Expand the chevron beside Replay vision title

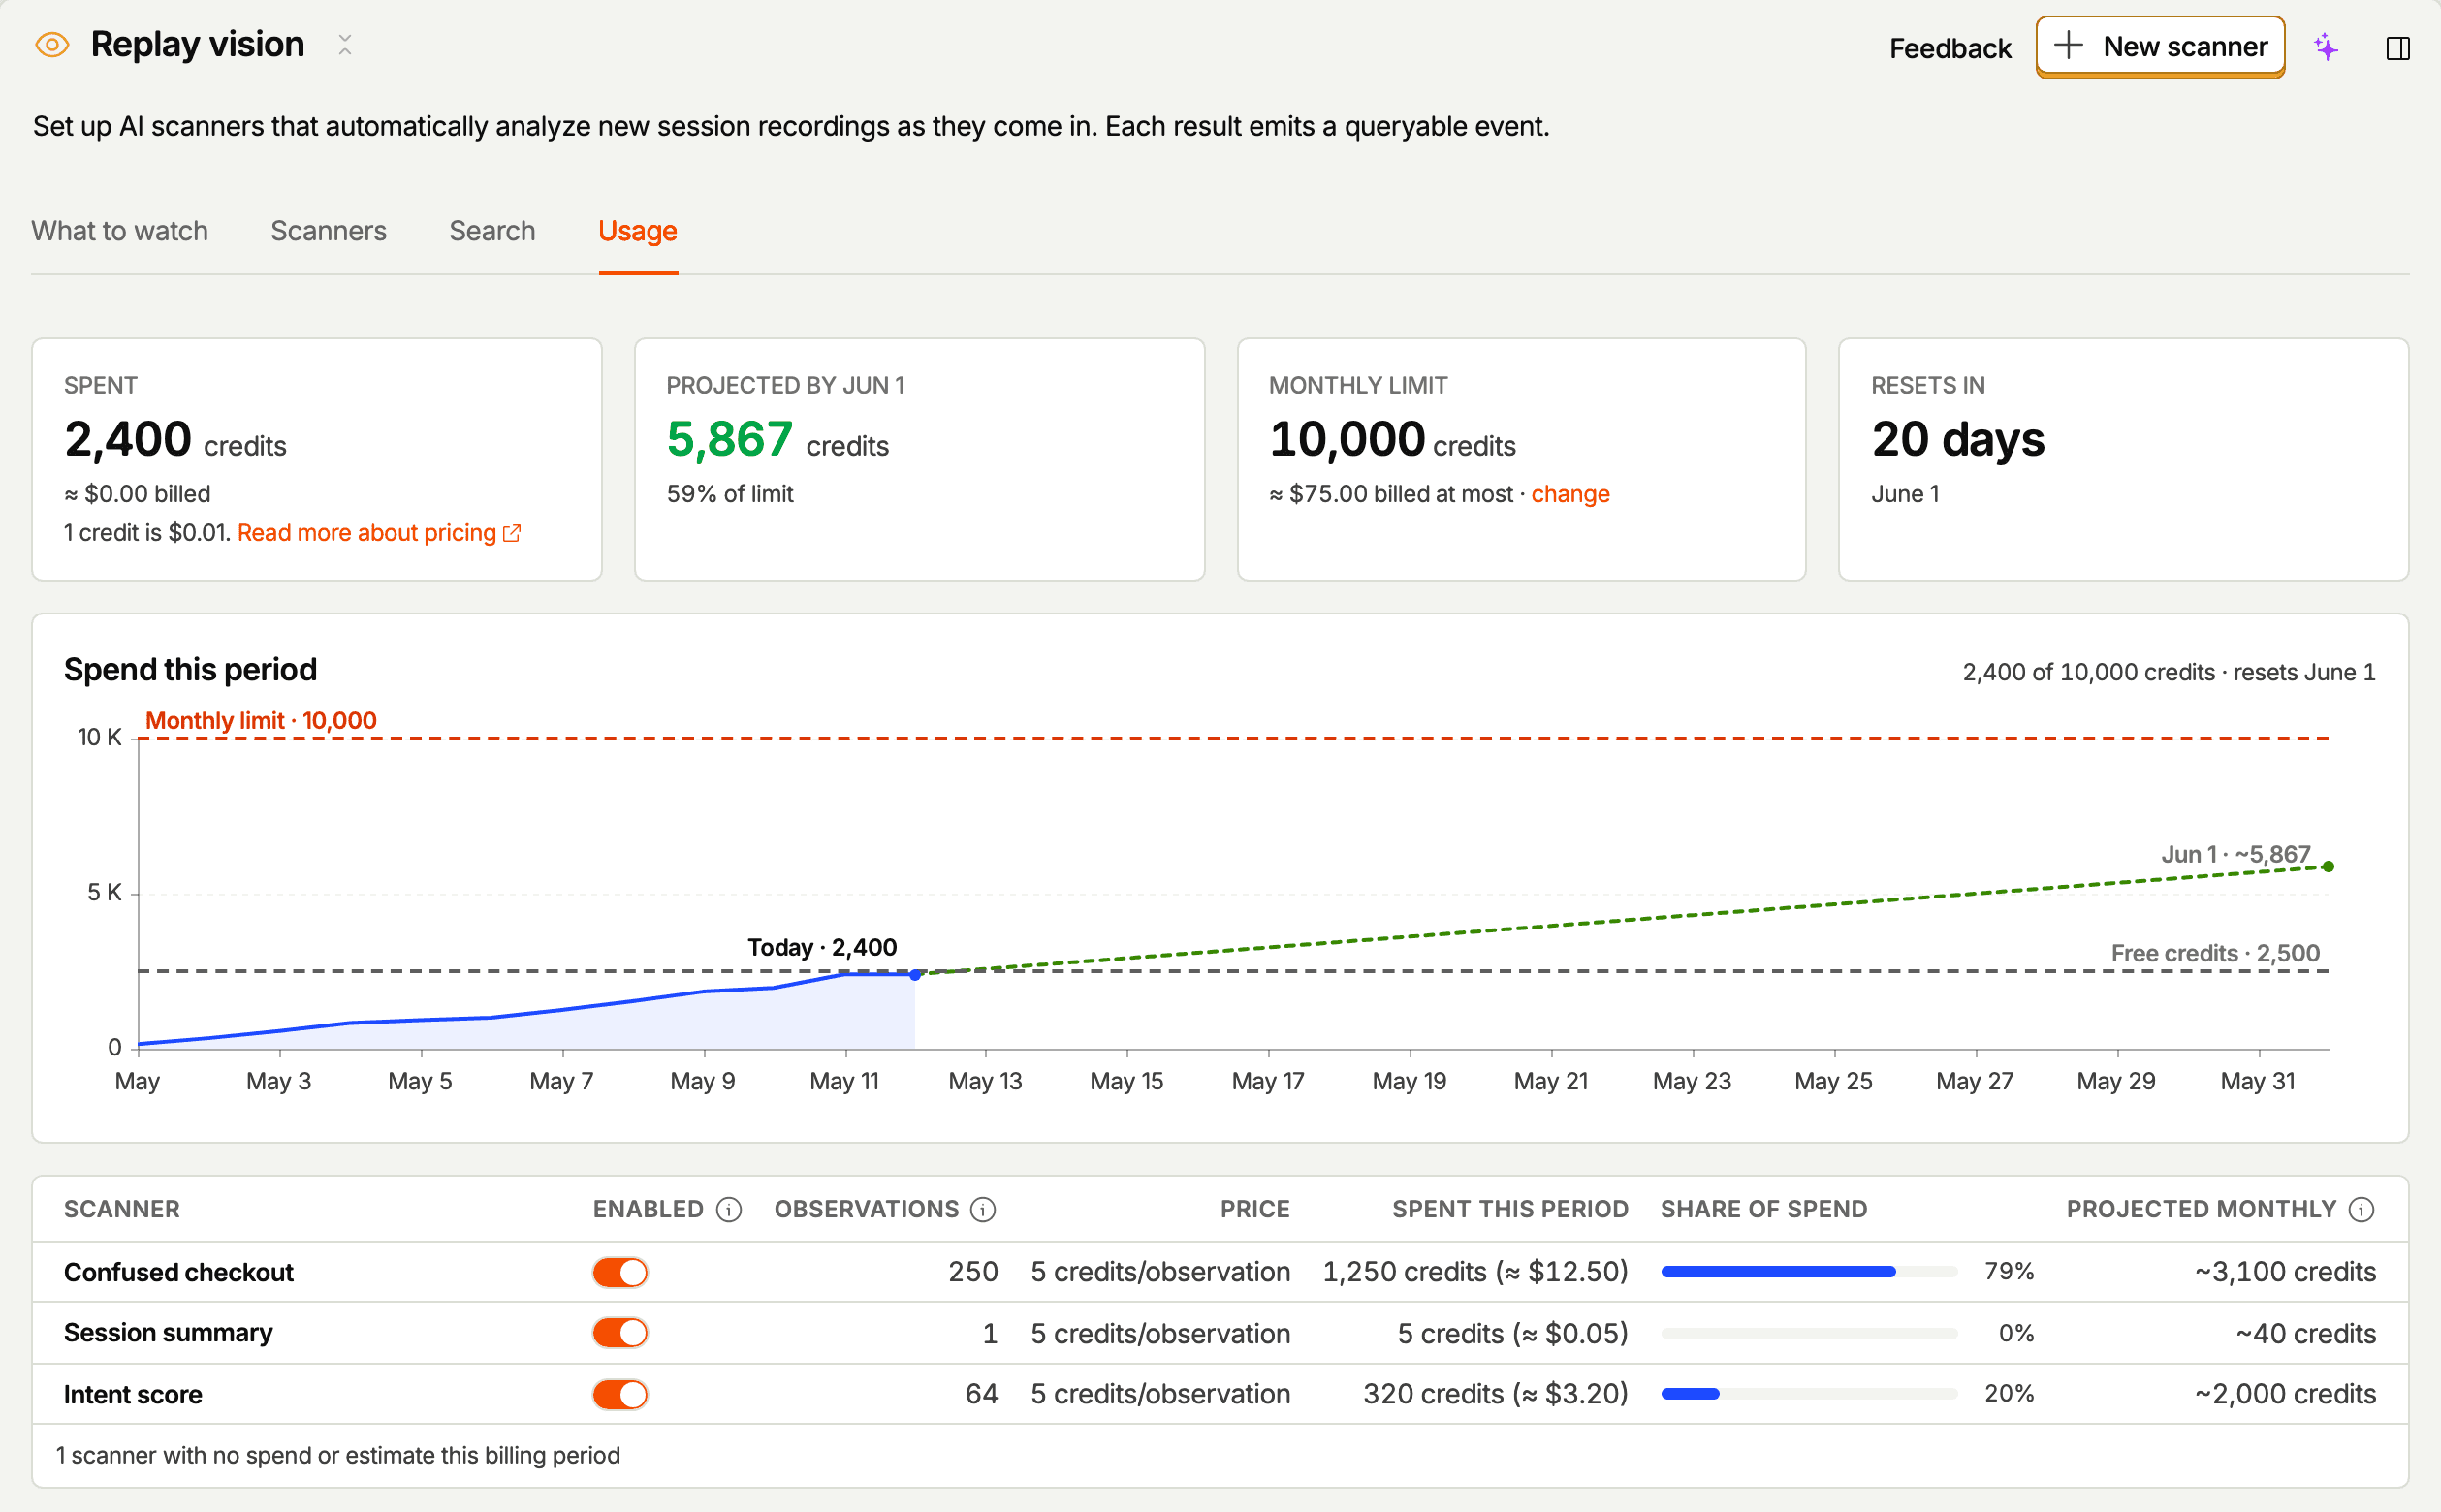click(345, 45)
